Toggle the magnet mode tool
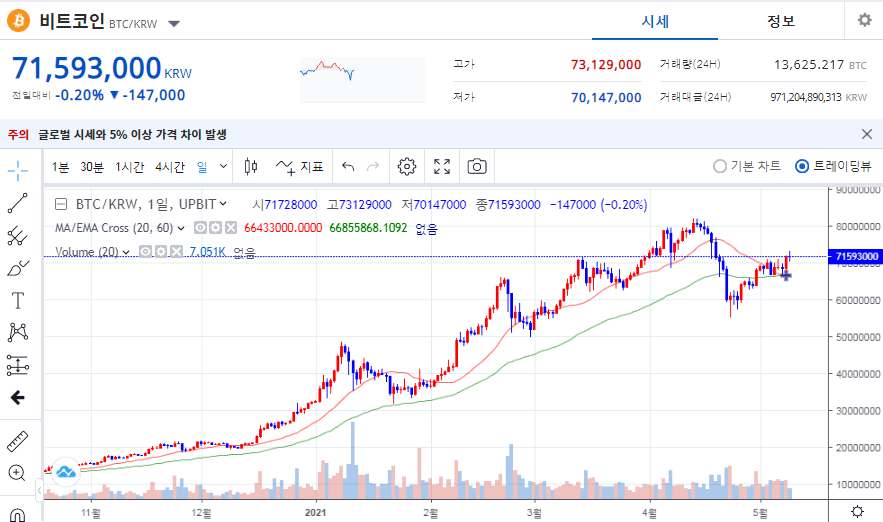 coord(17,515)
